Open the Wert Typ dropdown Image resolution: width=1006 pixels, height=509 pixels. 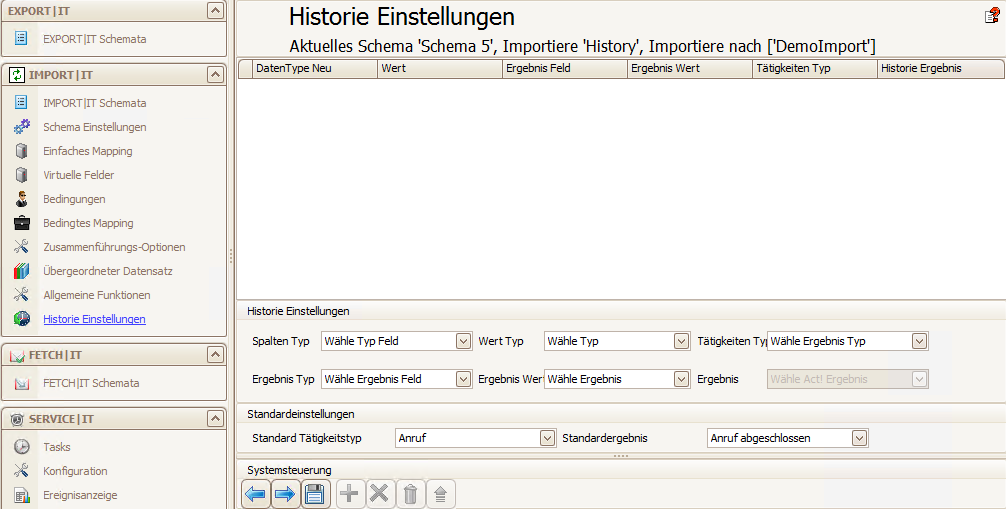point(681,341)
